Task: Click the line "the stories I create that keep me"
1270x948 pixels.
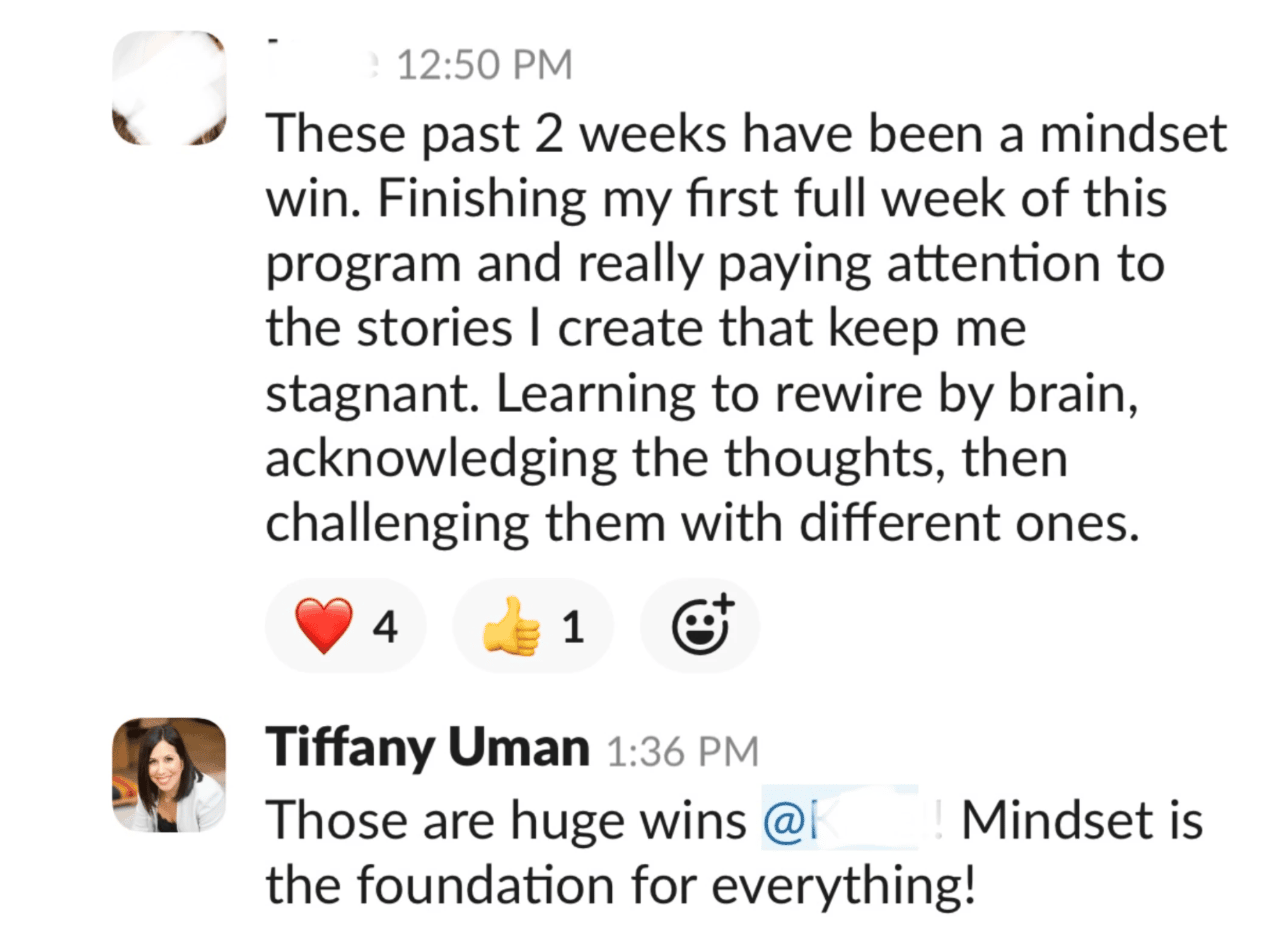Action: (646, 329)
